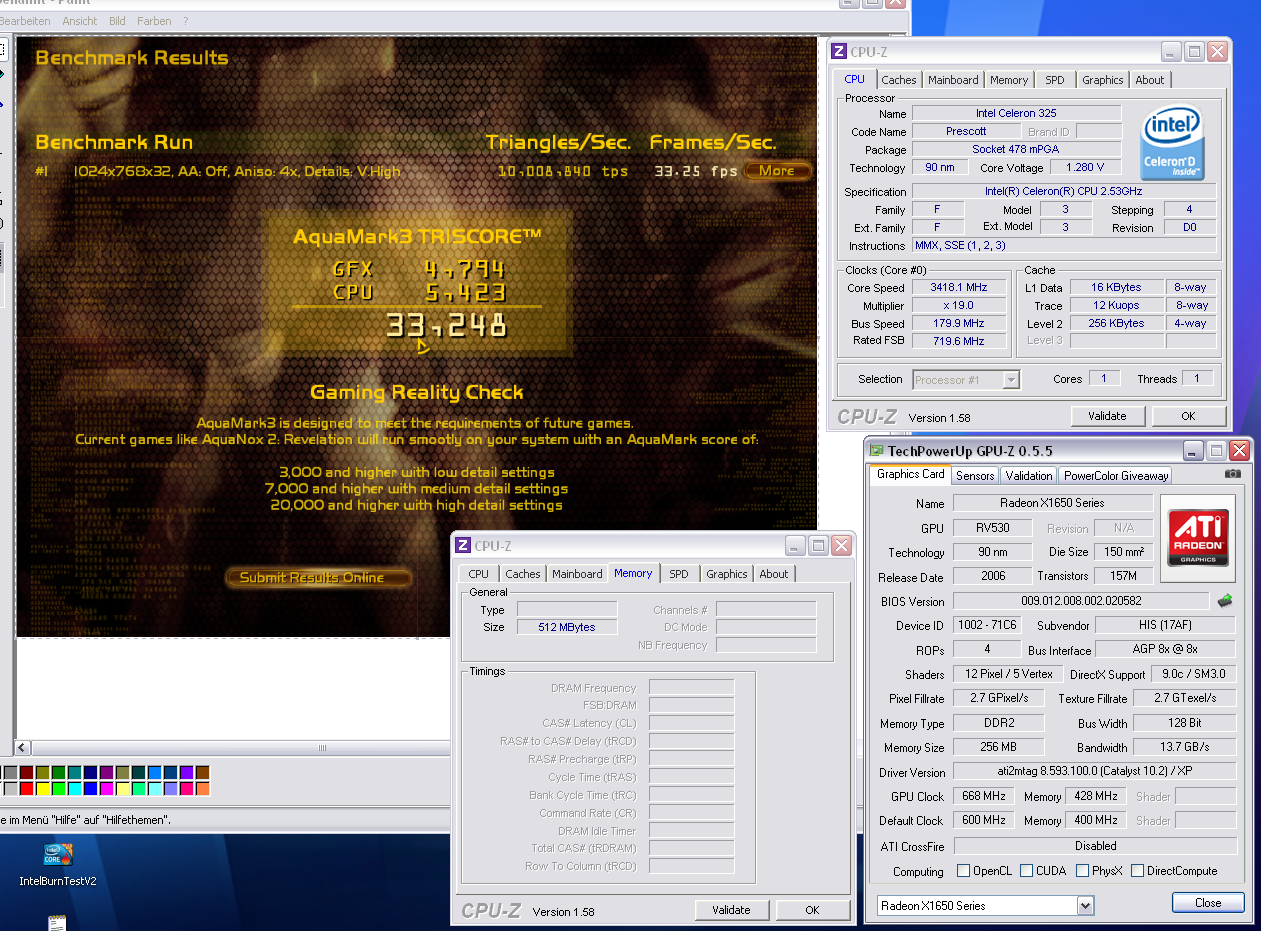This screenshot has height=931, width=1261.
Task: Click the Z icon of the CPU-Z CPU window
Action: click(838, 52)
